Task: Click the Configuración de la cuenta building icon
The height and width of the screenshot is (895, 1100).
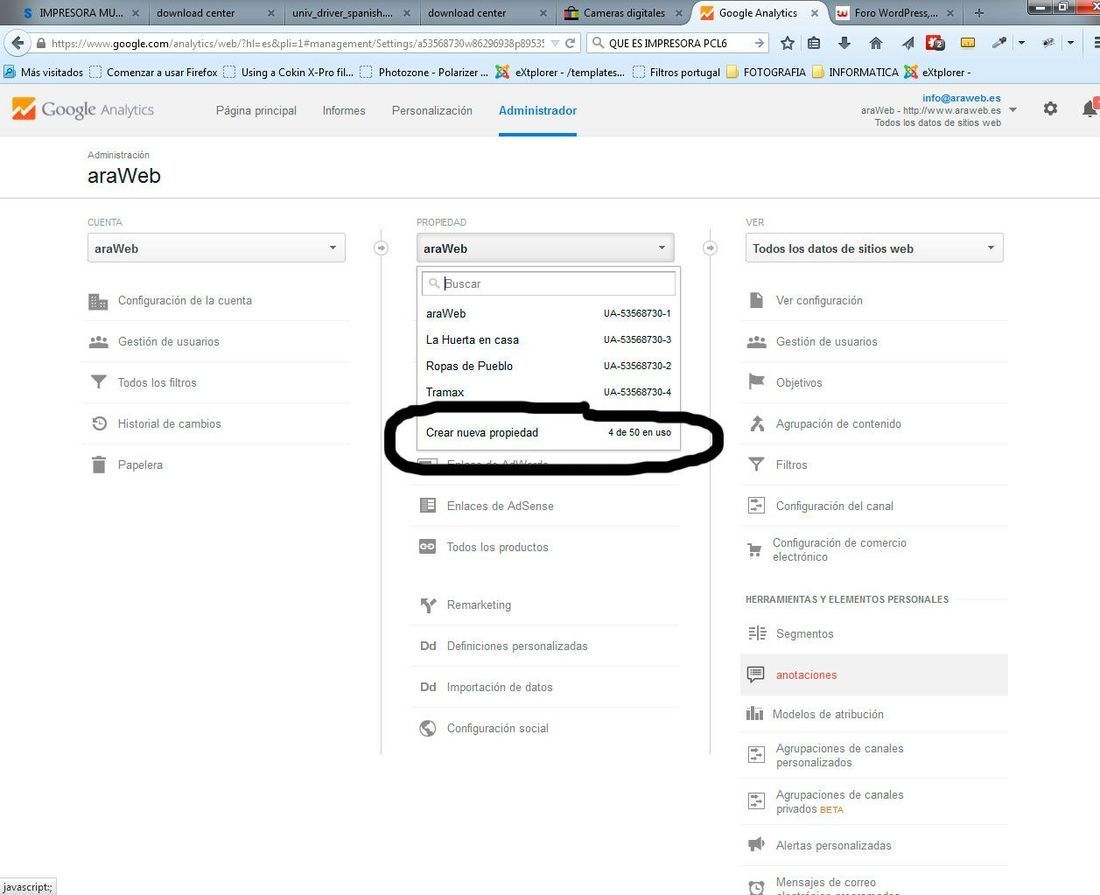Action: coord(98,301)
